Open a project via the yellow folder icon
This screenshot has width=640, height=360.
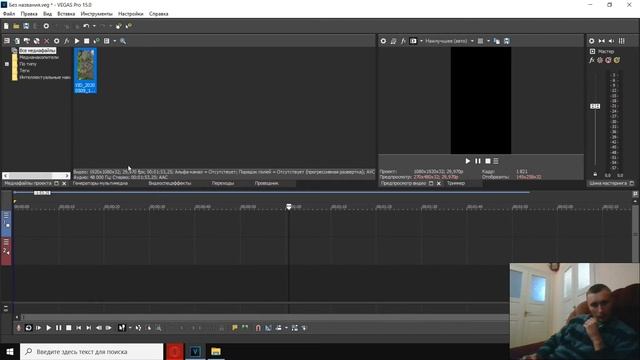pyautogui.click(x=16, y=26)
